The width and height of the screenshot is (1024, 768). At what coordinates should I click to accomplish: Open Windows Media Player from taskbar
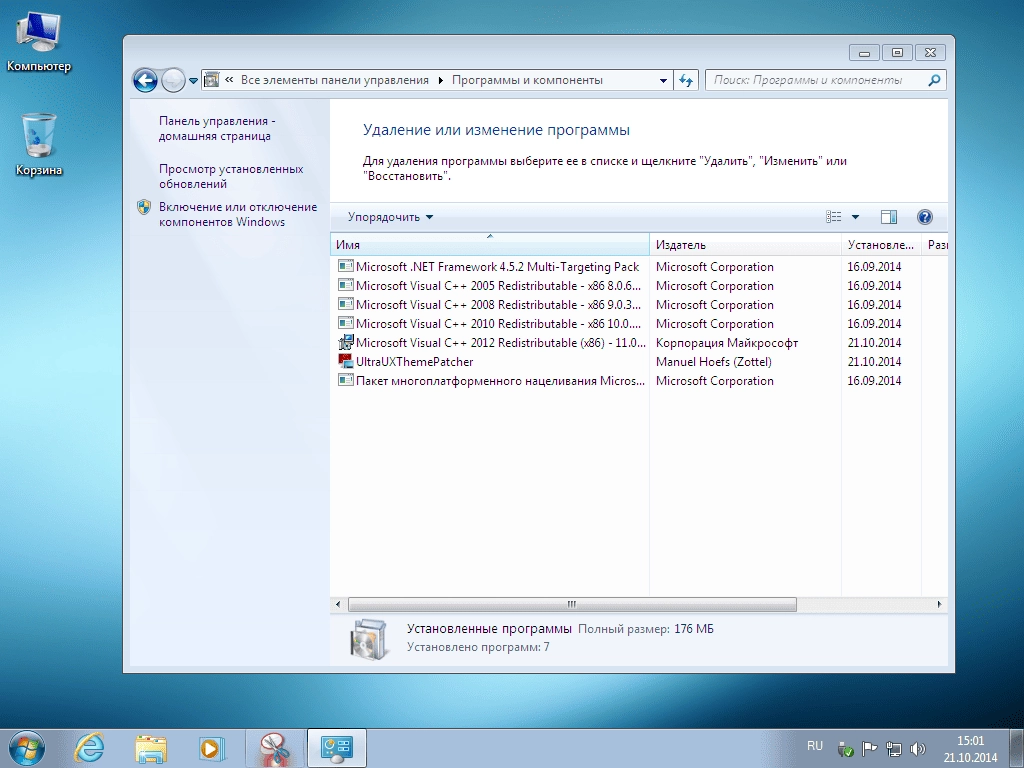click(x=211, y=748)
